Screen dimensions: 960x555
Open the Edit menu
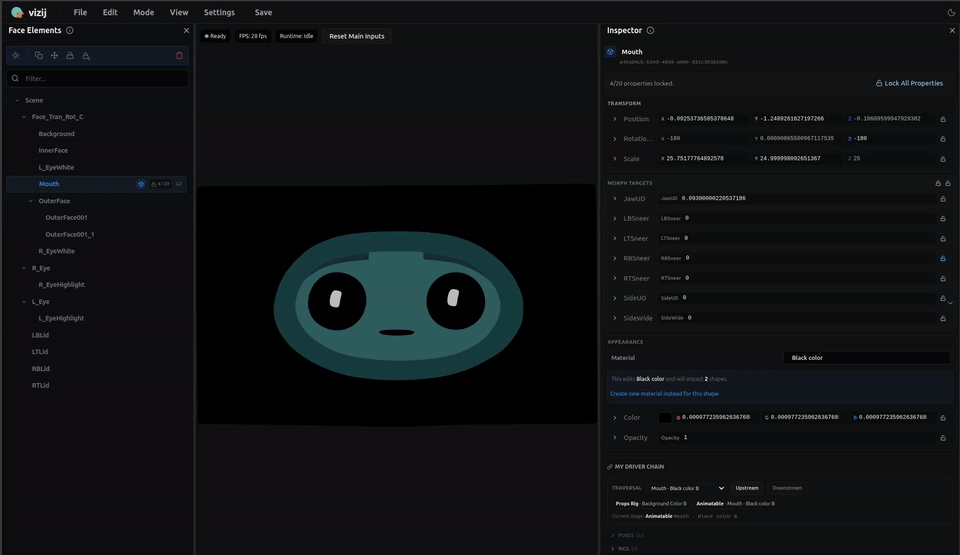(x=110, y=12)
